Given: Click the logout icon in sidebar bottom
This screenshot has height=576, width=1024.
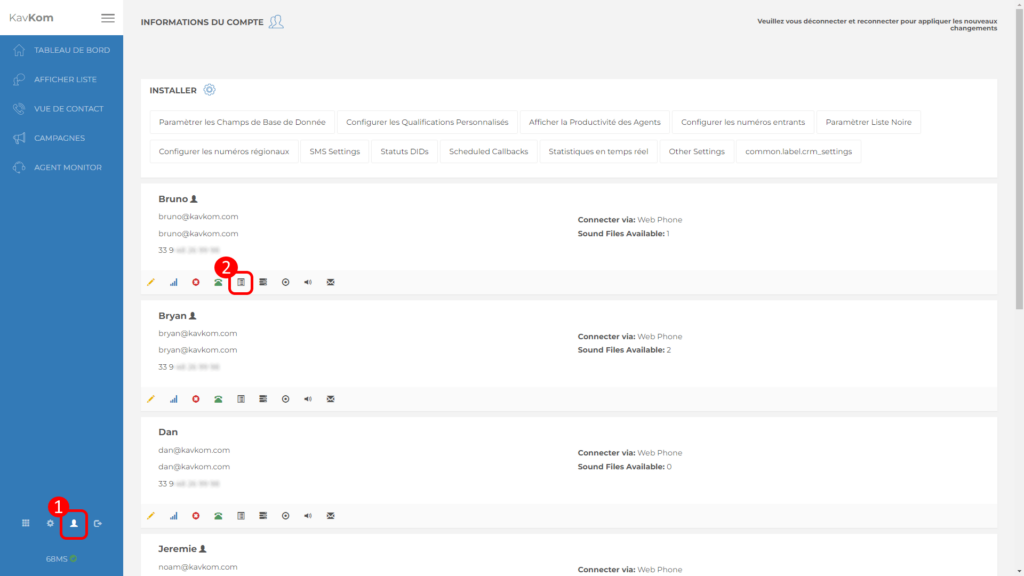Looking at the screenshot, I should coord(97,523).
